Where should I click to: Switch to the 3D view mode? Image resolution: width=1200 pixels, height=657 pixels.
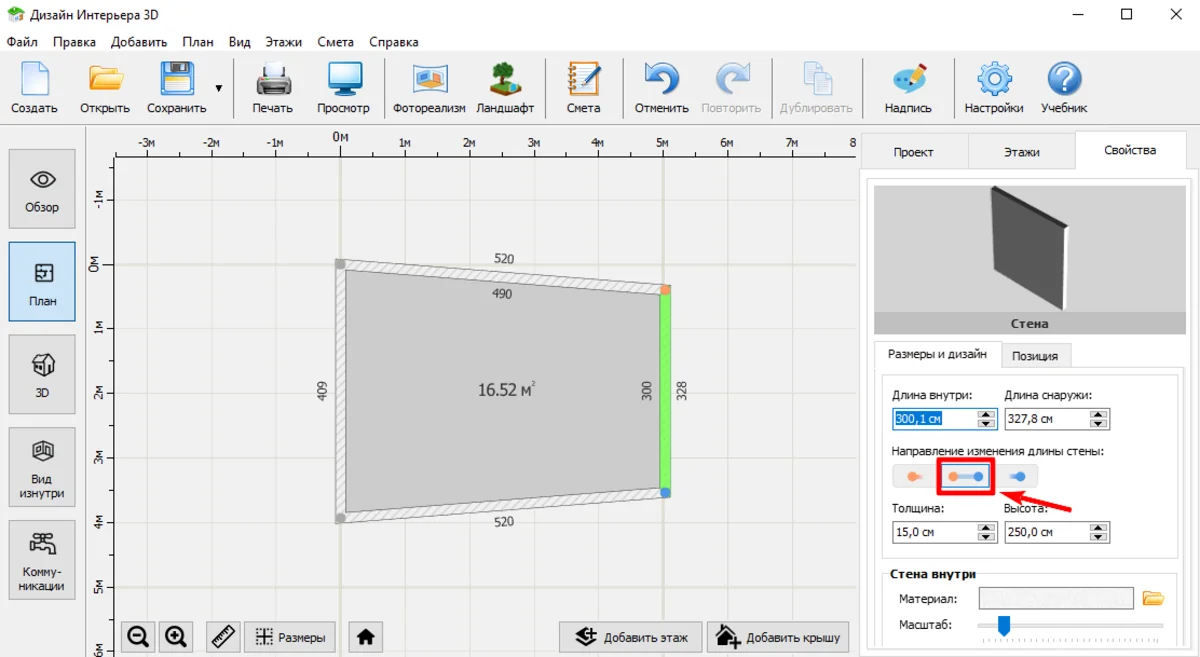[x=42, y=374]
